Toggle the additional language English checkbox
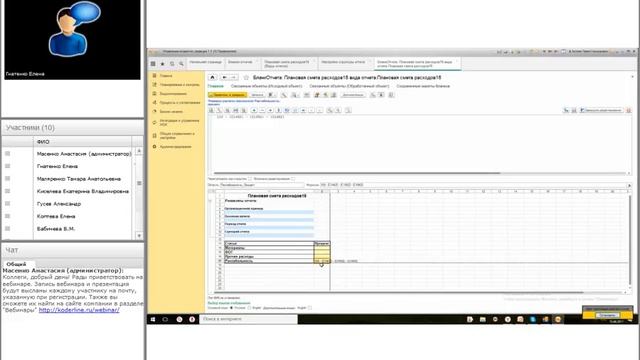The image size is (640, 360). tap(310, 308)
